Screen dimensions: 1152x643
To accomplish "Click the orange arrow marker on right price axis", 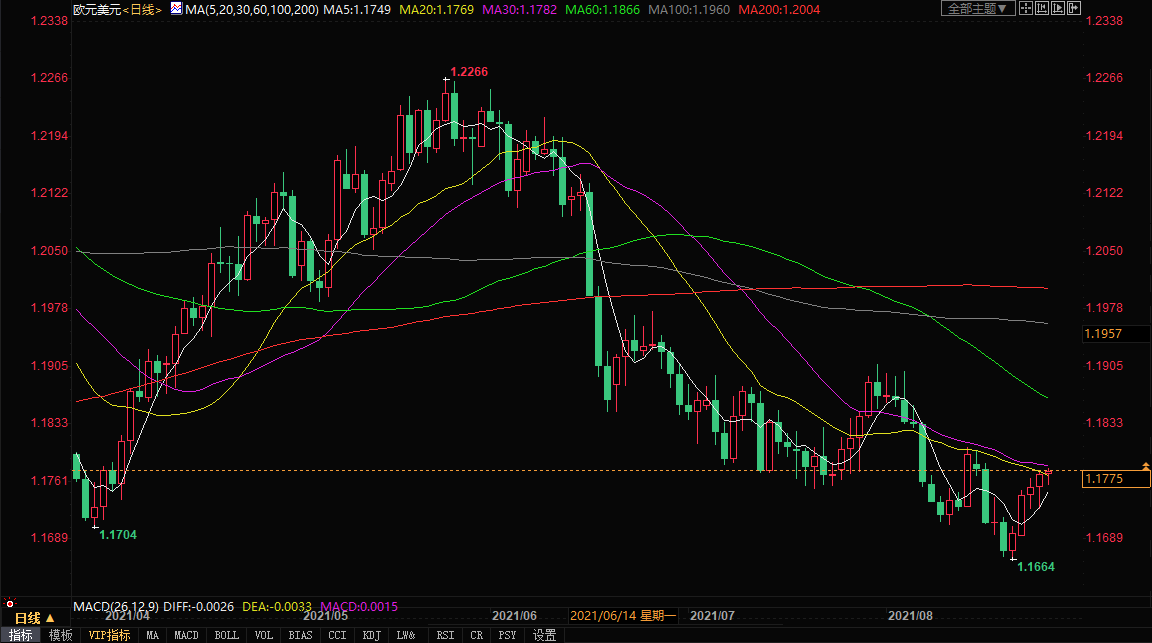I will click(x=1144, y=466).
